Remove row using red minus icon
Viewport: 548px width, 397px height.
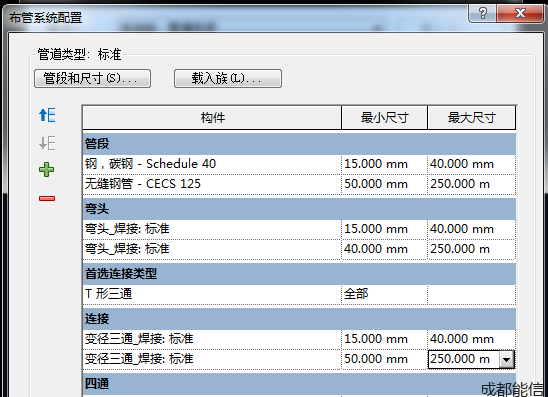click(x=47, y=198)
